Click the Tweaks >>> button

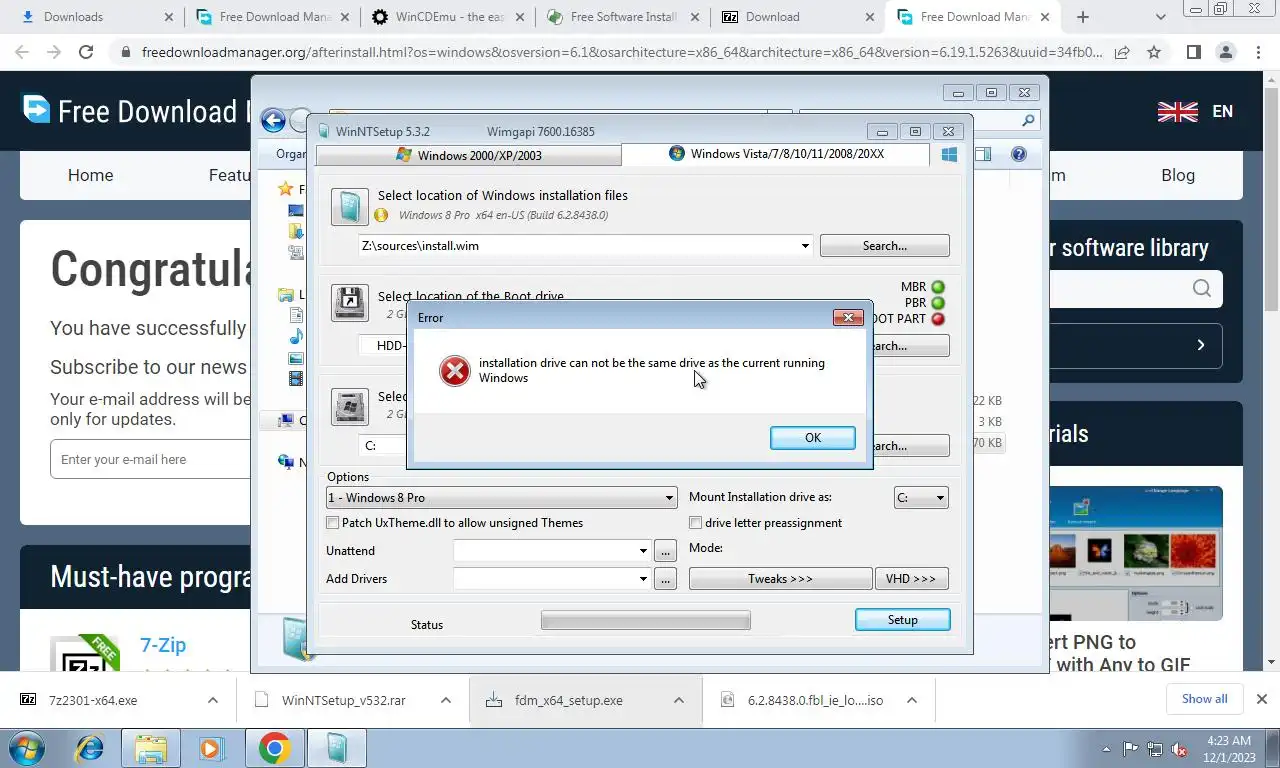coord(780,579)
